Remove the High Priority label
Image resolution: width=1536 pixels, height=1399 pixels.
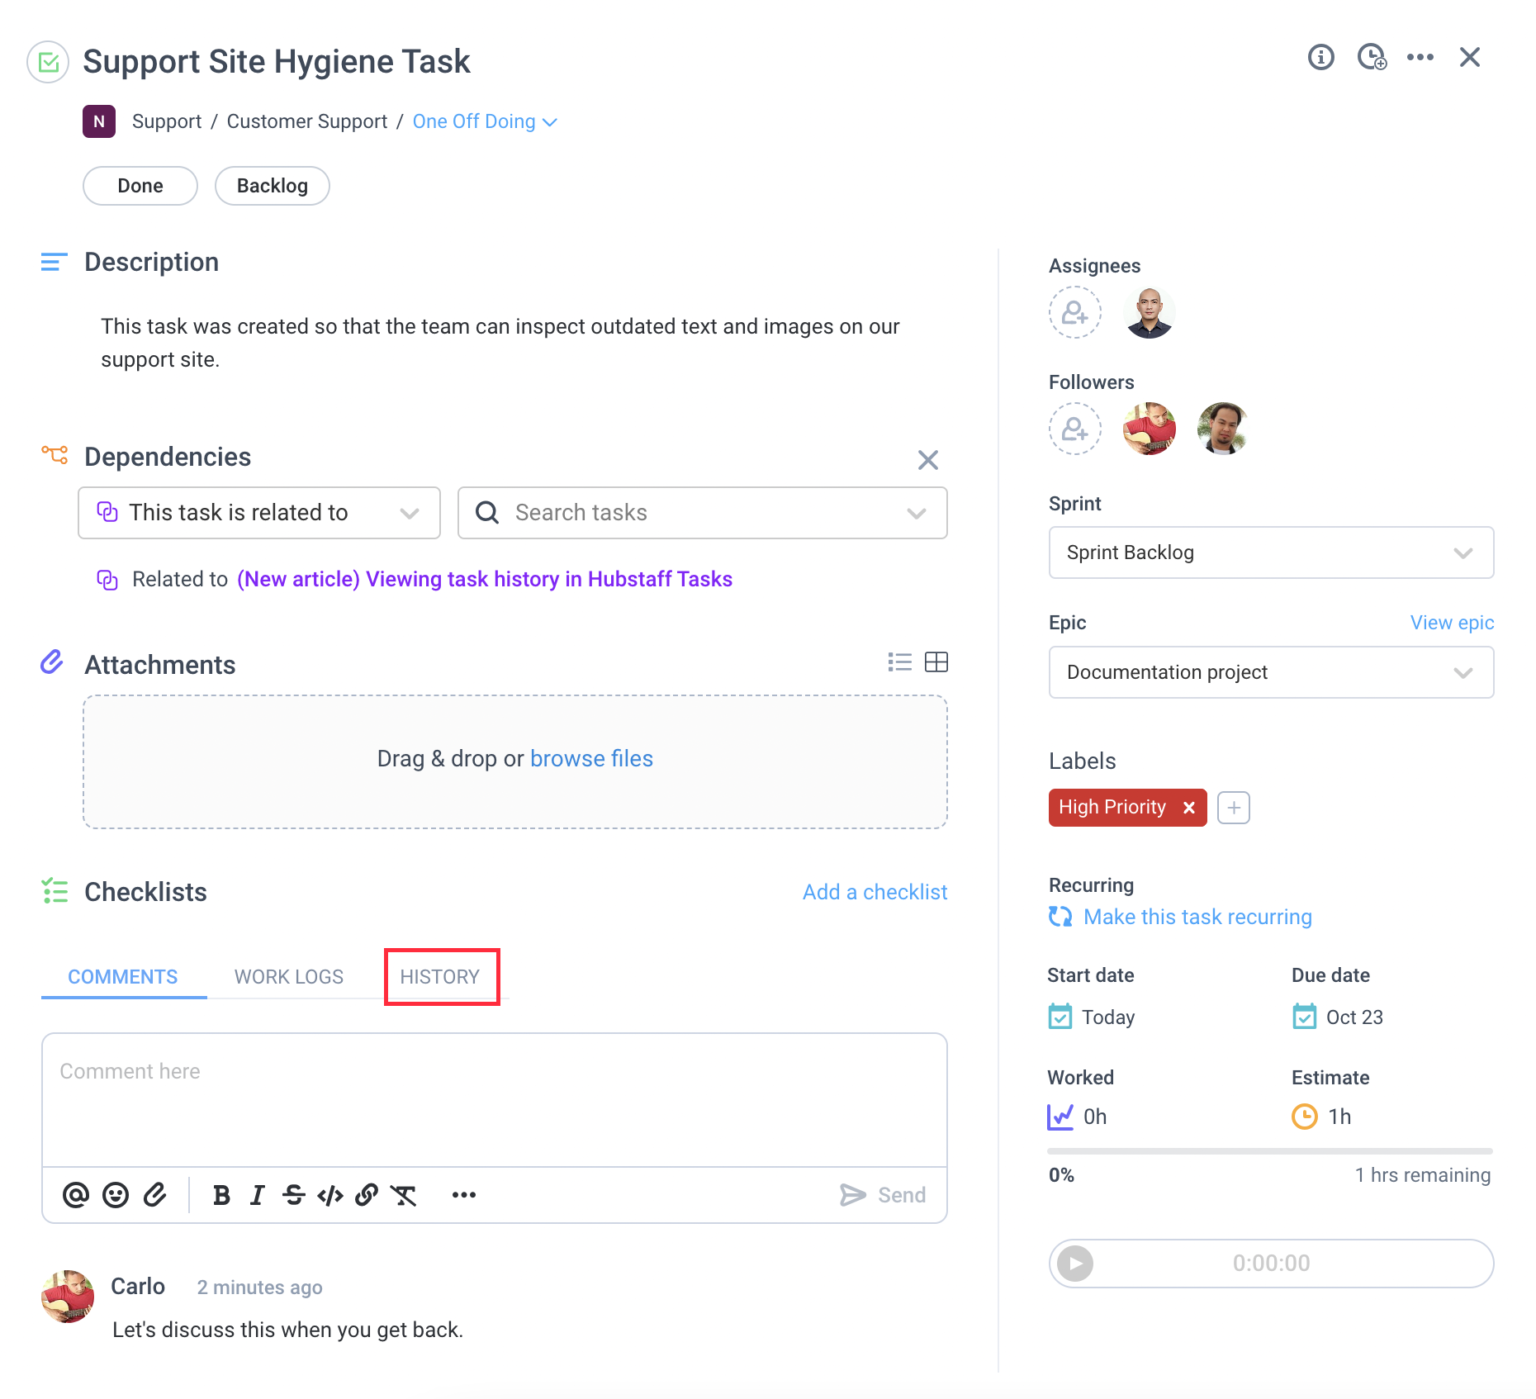coord(1189,807)
